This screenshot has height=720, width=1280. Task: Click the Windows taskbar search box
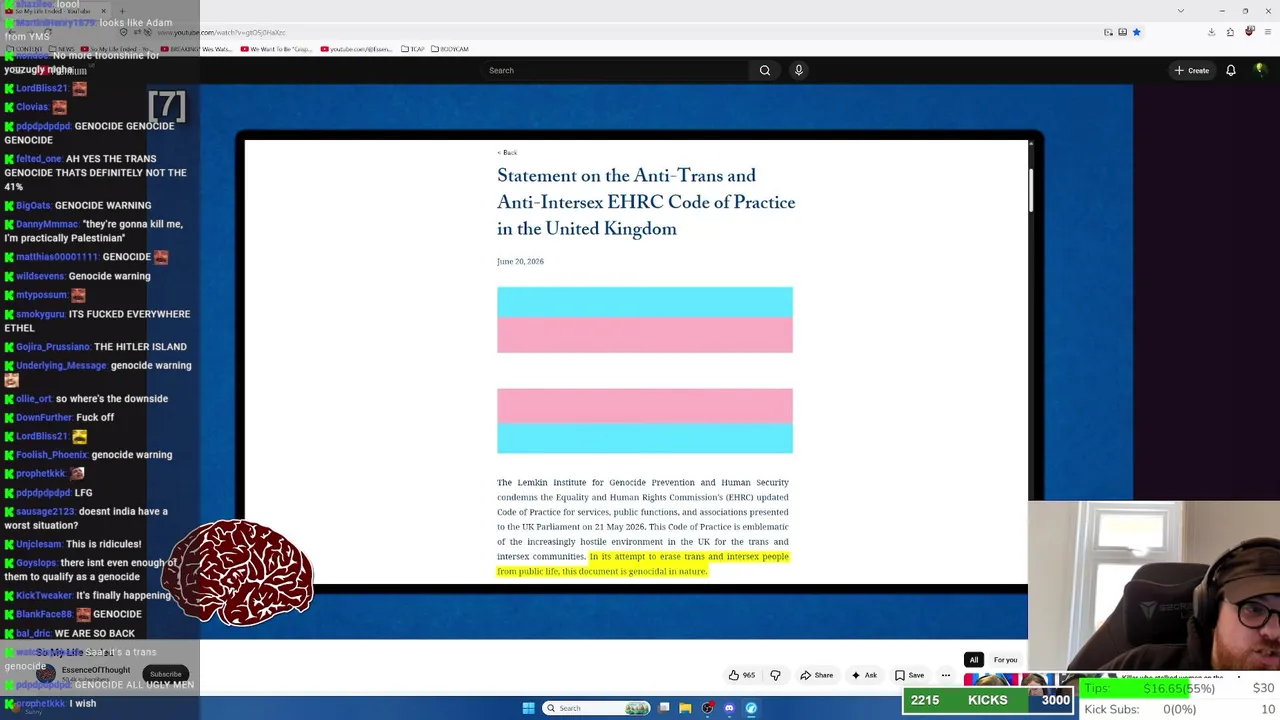tap(597, 708)
